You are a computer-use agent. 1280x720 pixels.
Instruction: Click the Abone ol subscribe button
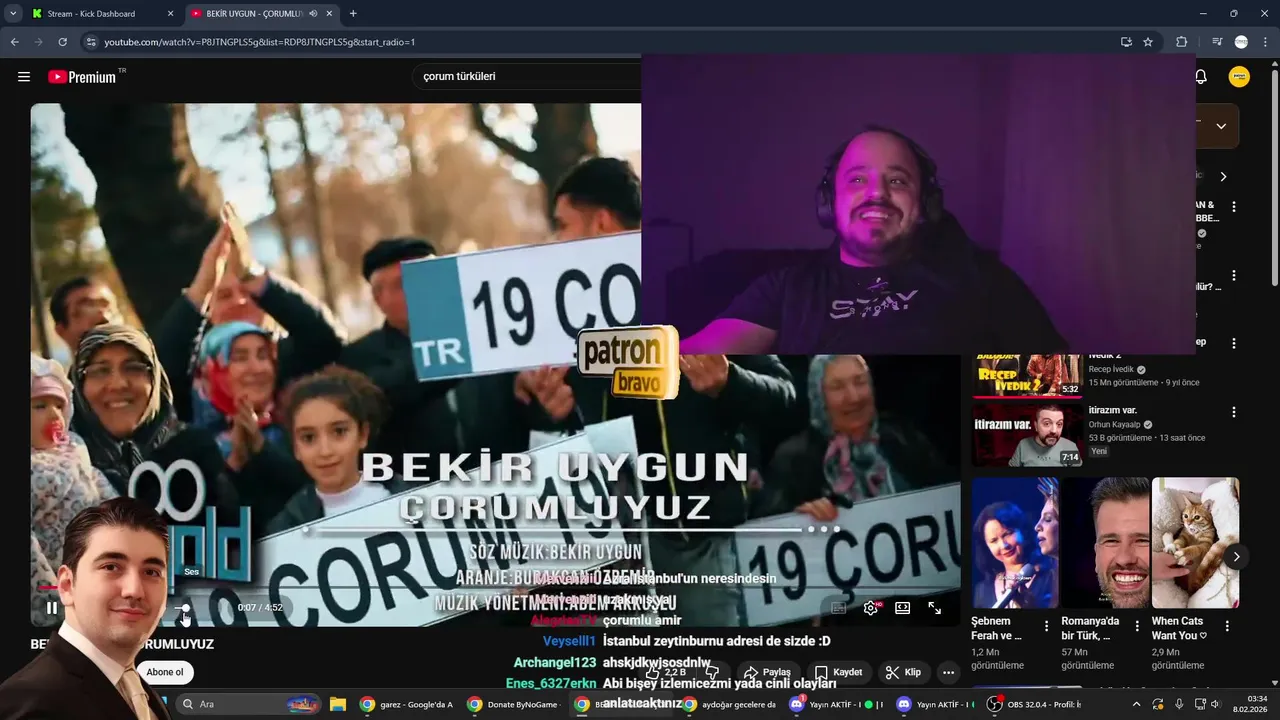(165, 672)
